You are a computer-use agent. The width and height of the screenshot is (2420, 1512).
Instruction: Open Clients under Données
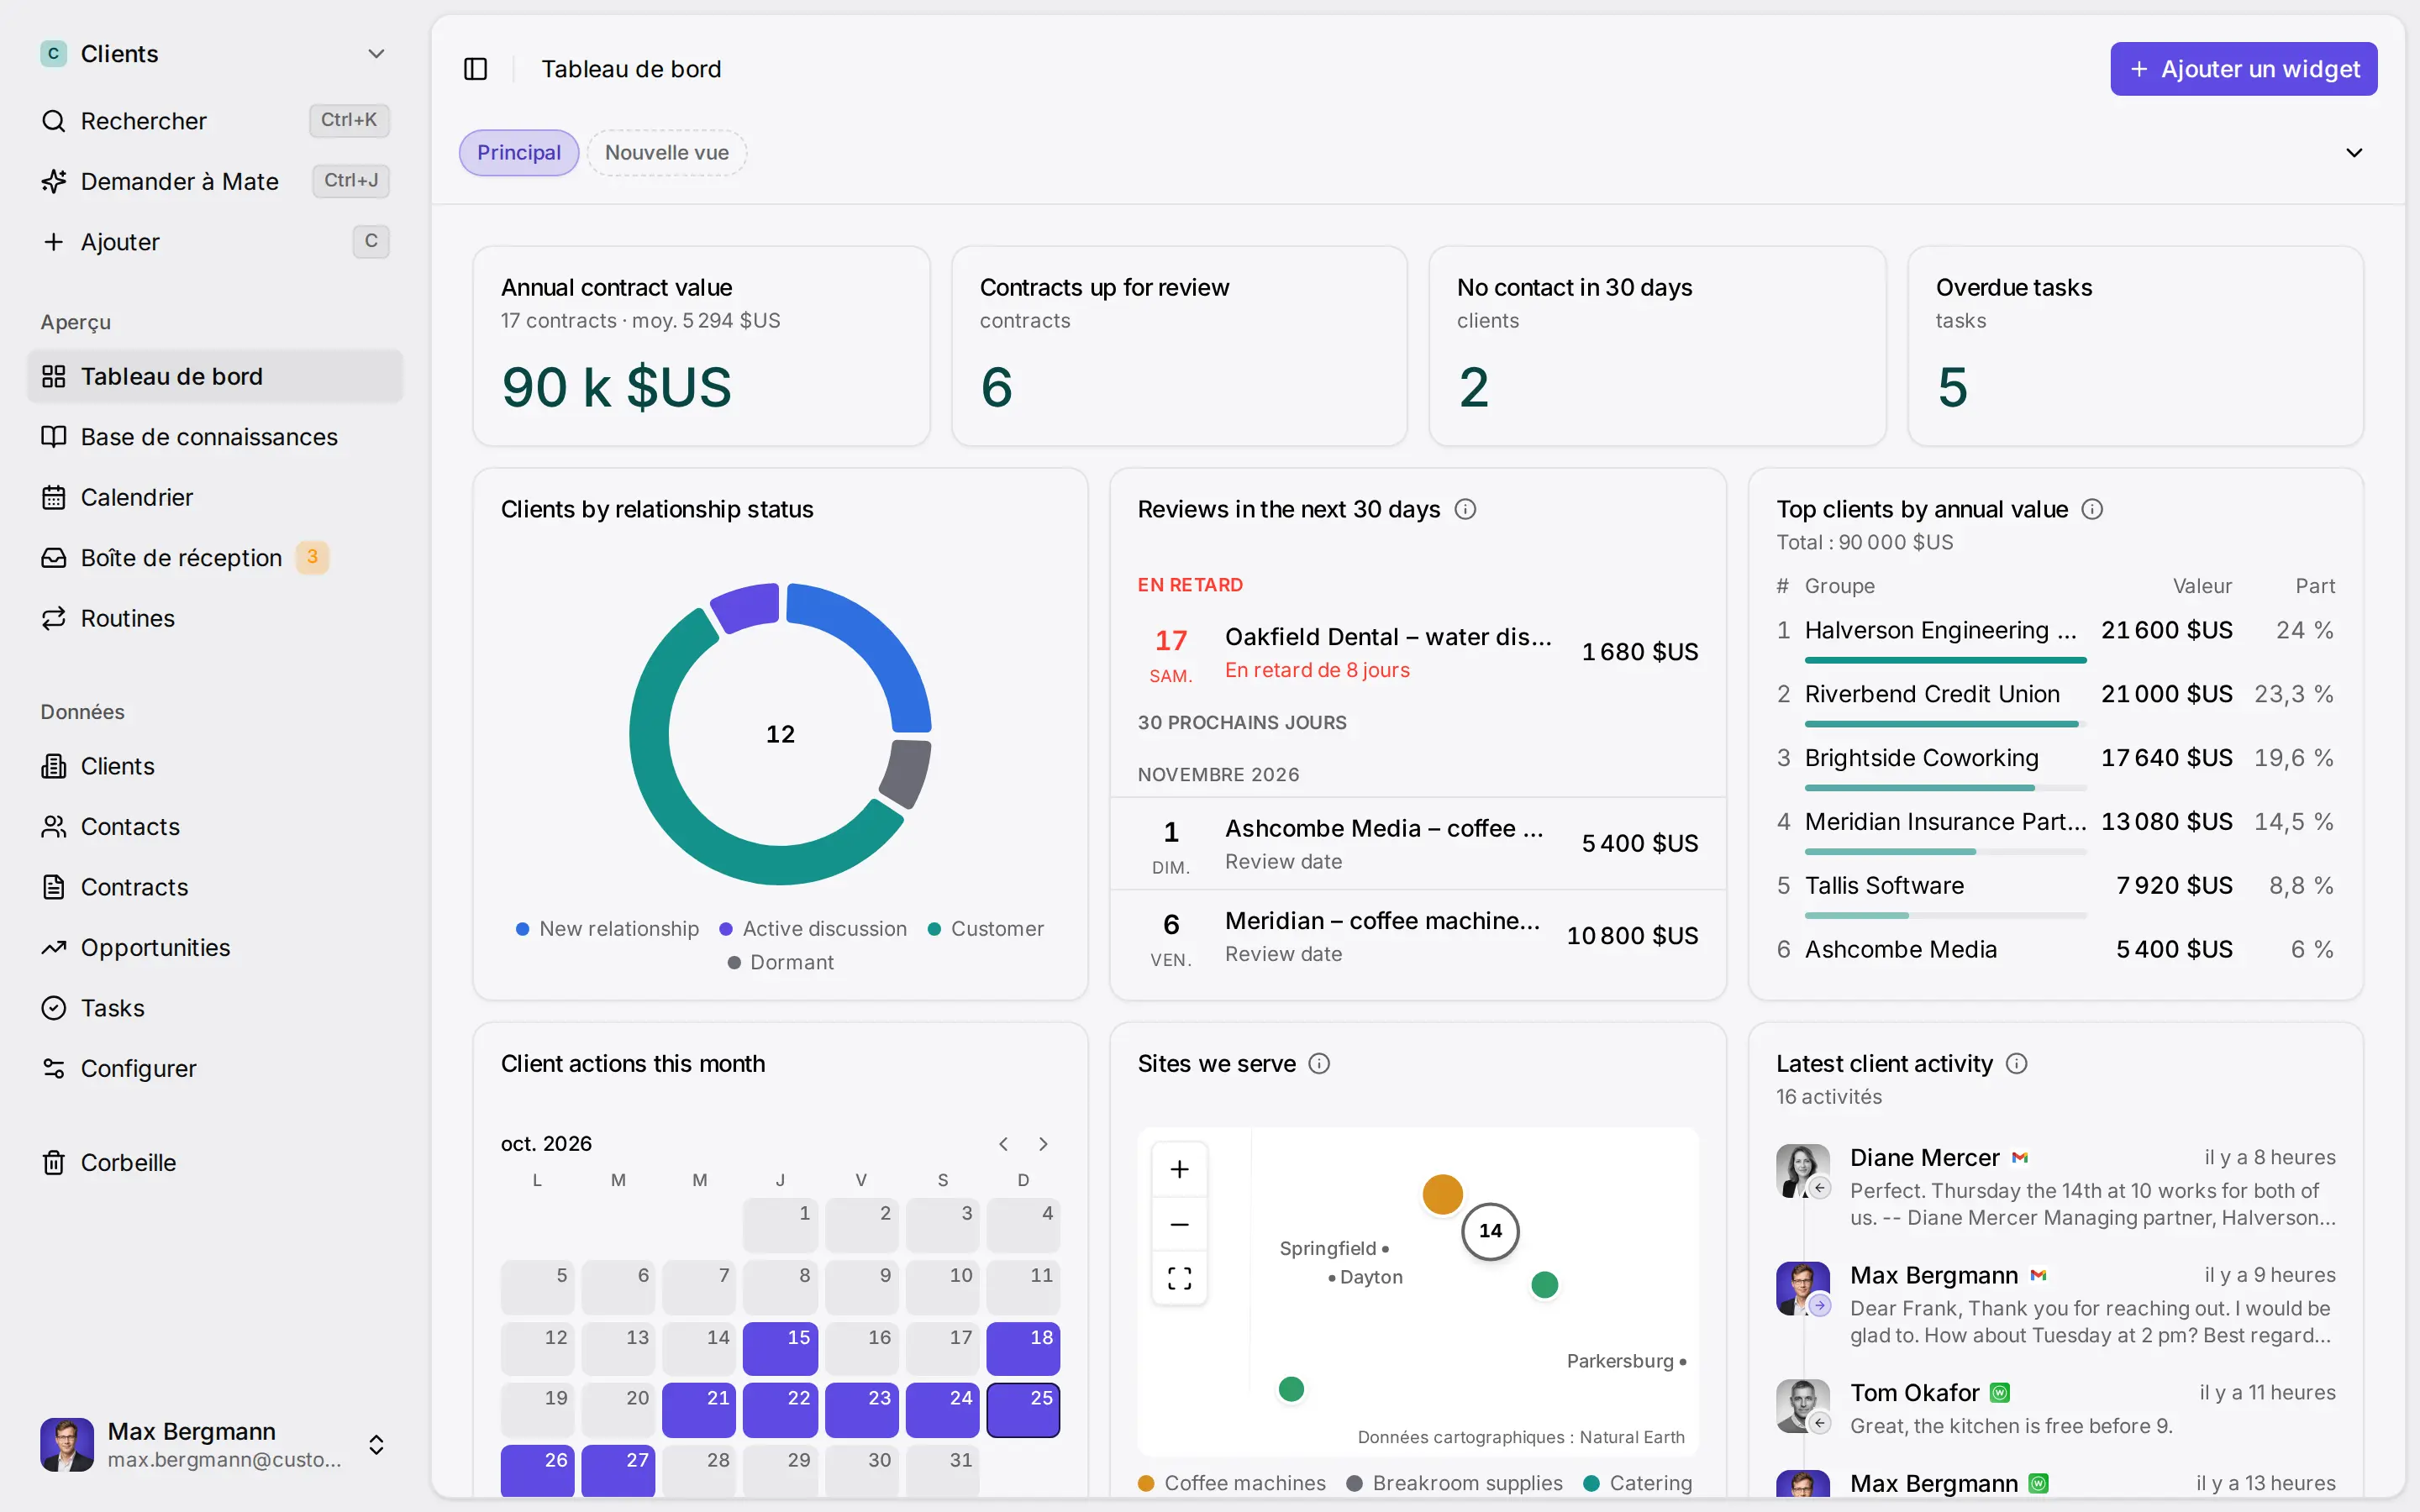pos(215,766)
